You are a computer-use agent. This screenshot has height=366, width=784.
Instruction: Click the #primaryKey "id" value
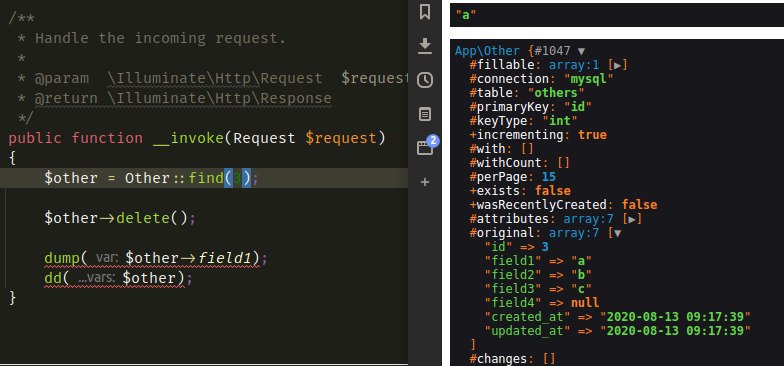coord(578,107)
